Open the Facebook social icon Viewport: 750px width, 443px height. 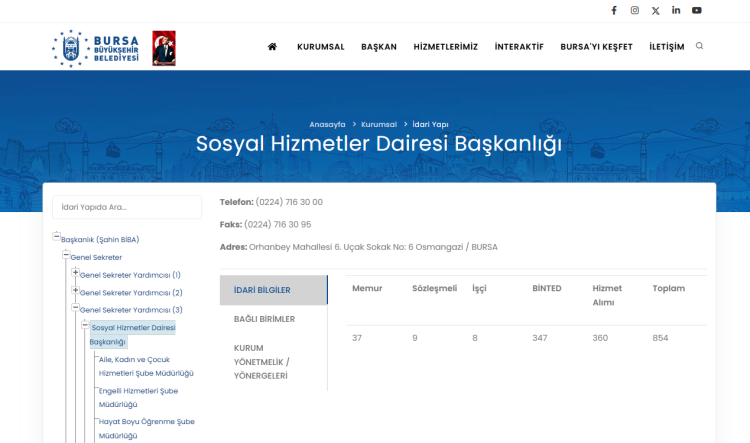(x=614, y=11)
